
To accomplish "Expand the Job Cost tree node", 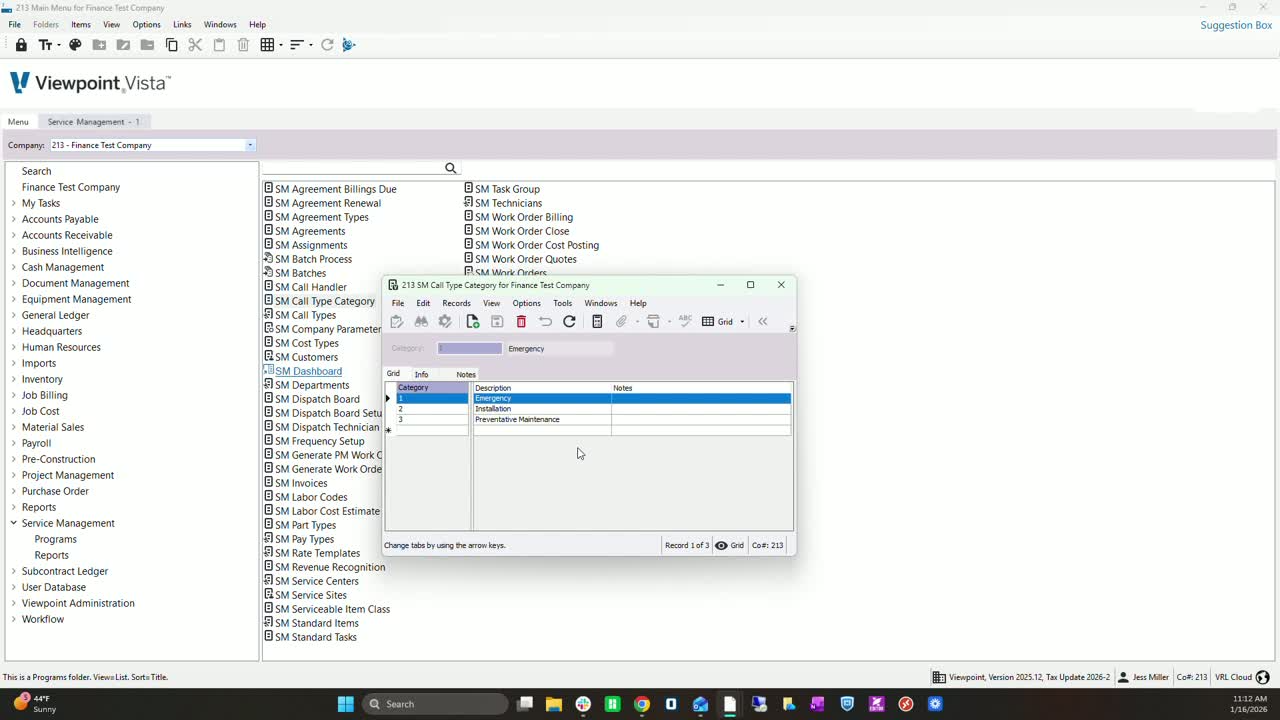I will (14, 411).
